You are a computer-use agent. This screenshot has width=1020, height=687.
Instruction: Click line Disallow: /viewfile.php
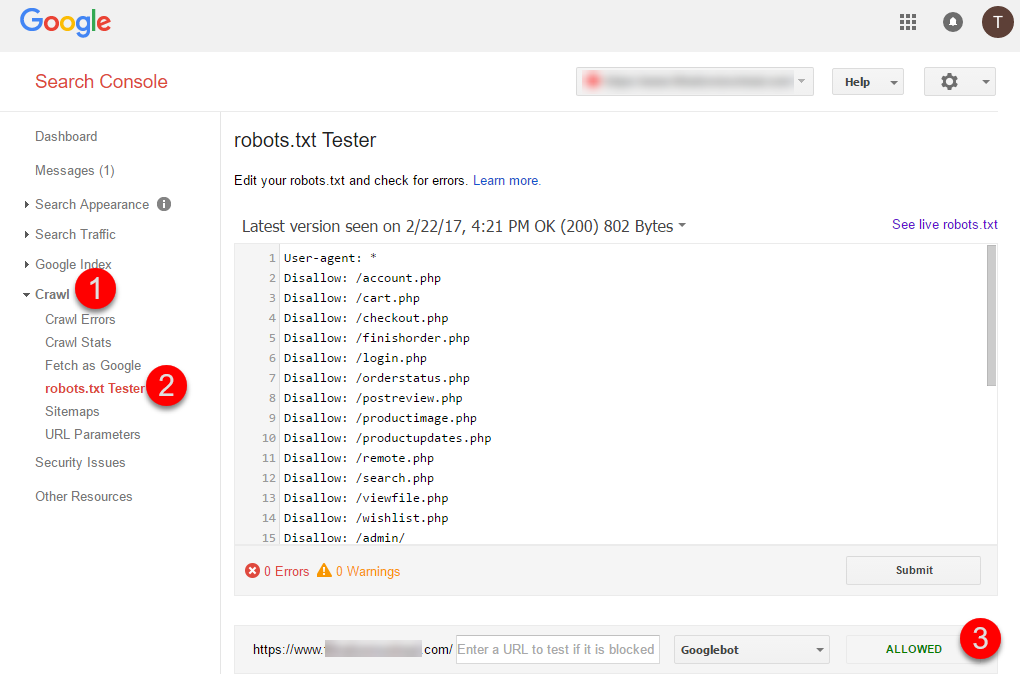tap(366, 498)
